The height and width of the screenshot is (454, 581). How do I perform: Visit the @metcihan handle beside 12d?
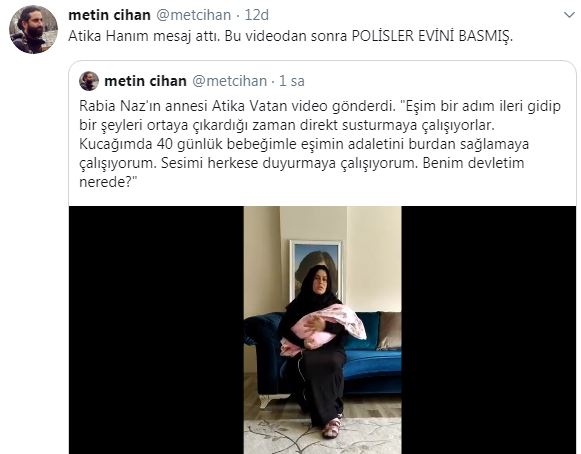[194, 15]
